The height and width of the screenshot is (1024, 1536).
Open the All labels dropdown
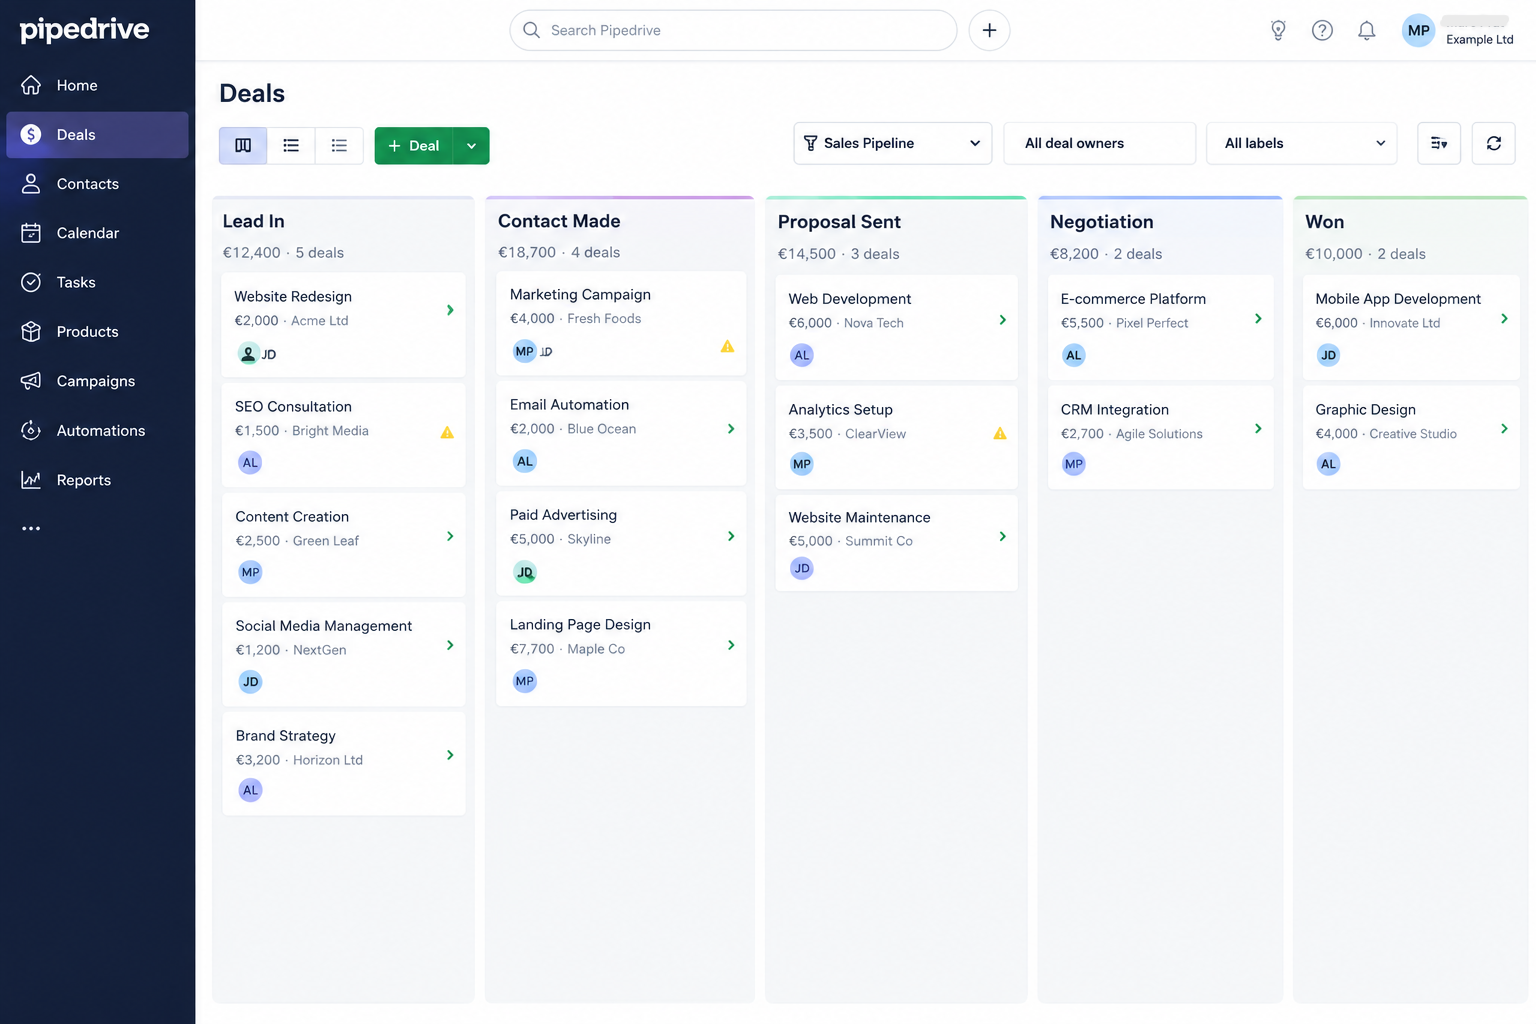coord(1302,143)
